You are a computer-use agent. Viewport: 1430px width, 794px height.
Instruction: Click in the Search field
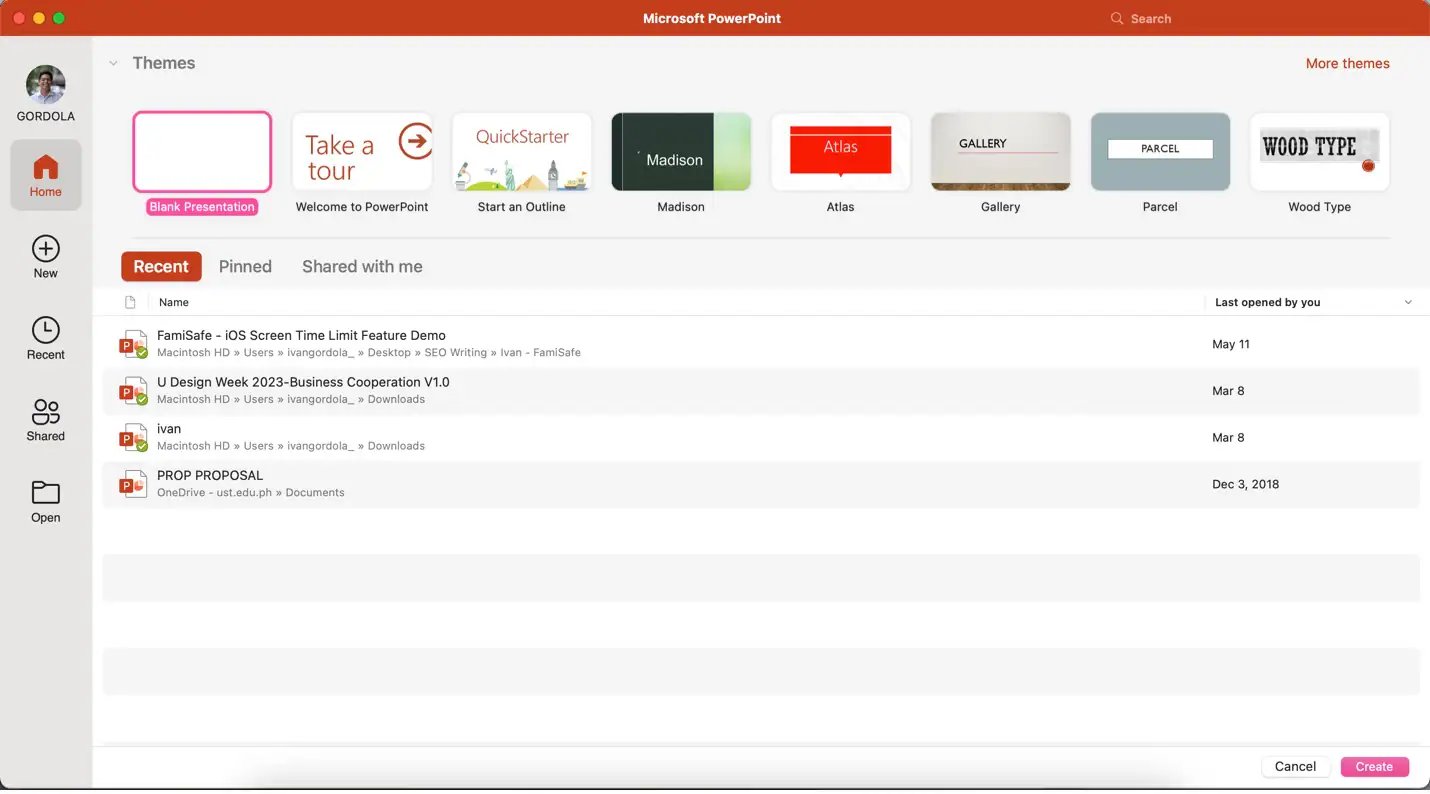tap(1150, 19)
